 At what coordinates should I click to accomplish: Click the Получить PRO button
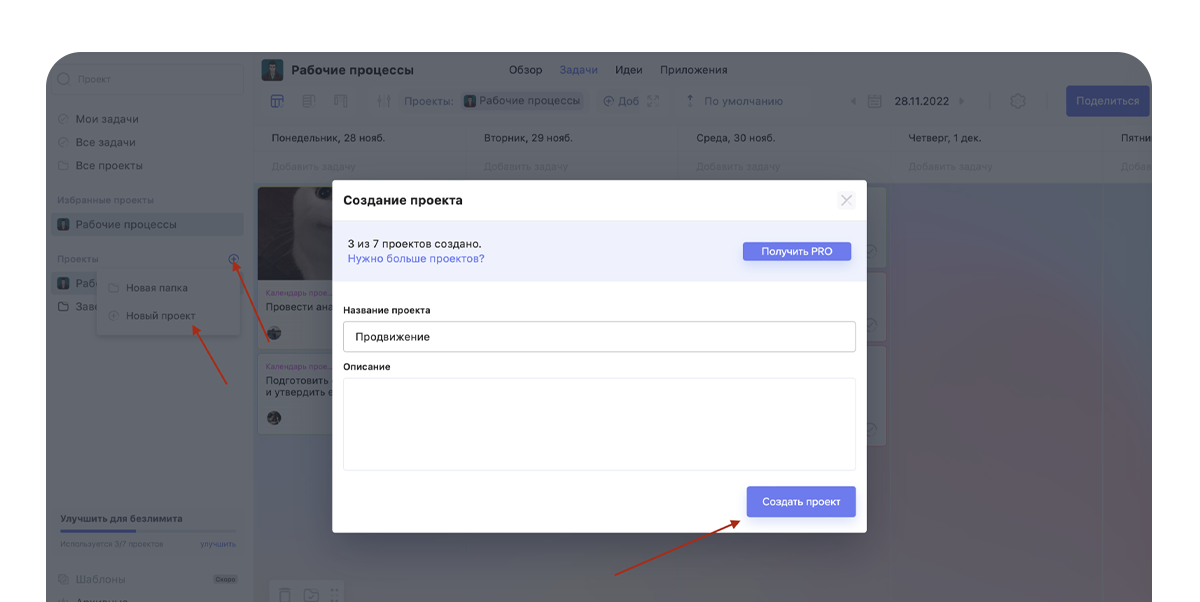(797, 251)
